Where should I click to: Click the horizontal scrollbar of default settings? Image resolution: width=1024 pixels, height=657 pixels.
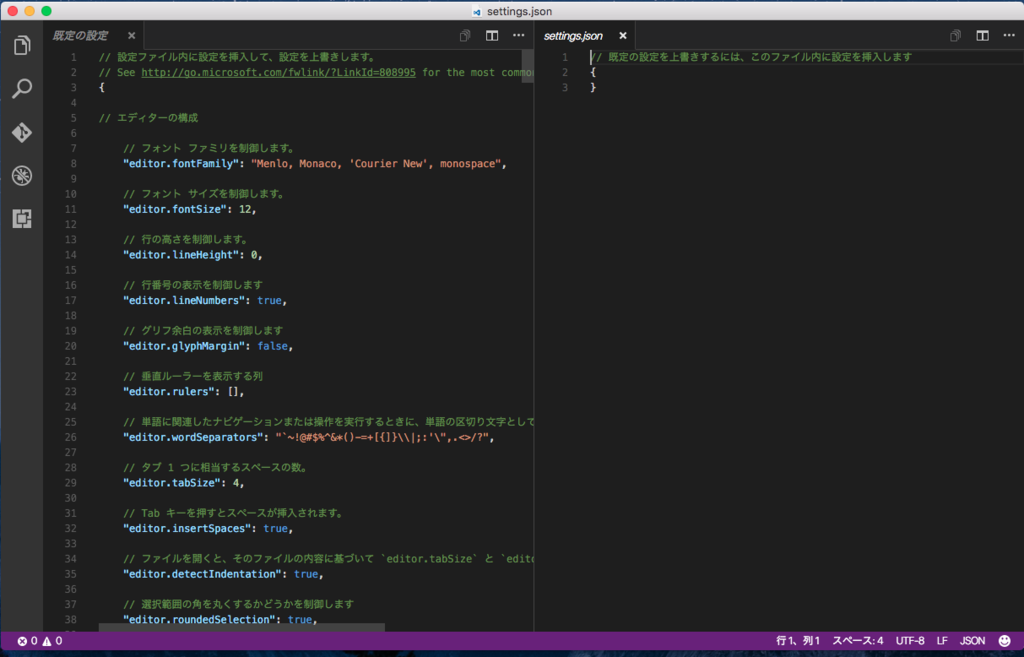pos(242,628)
